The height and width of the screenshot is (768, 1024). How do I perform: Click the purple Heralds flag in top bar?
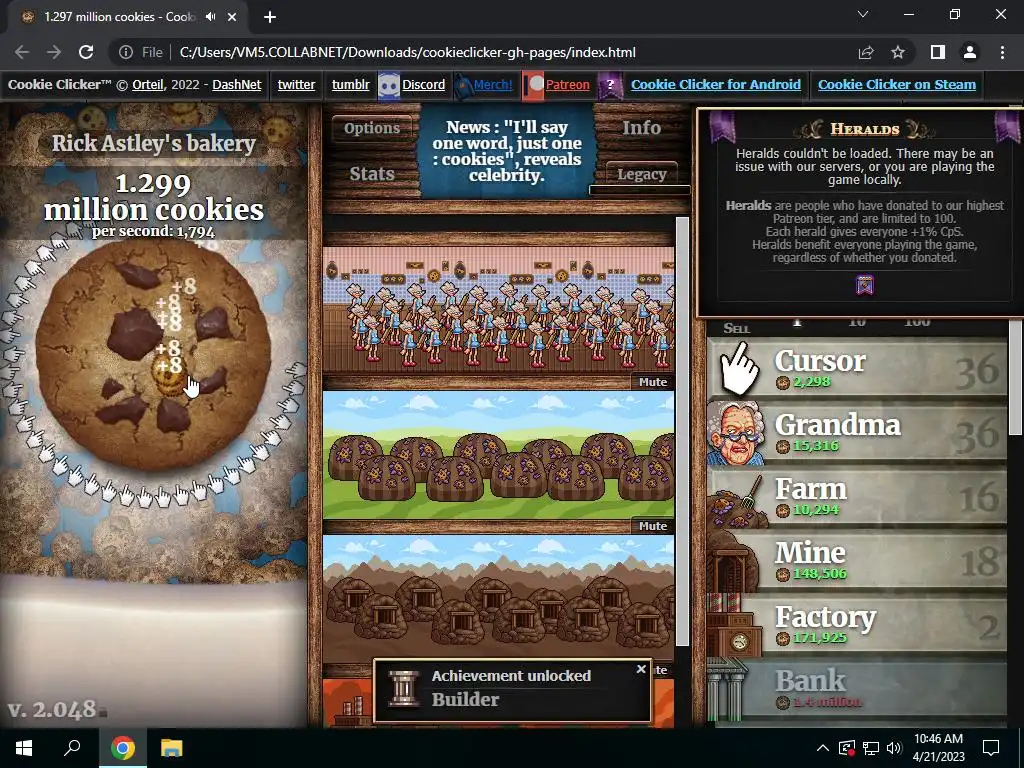[610, 85]
